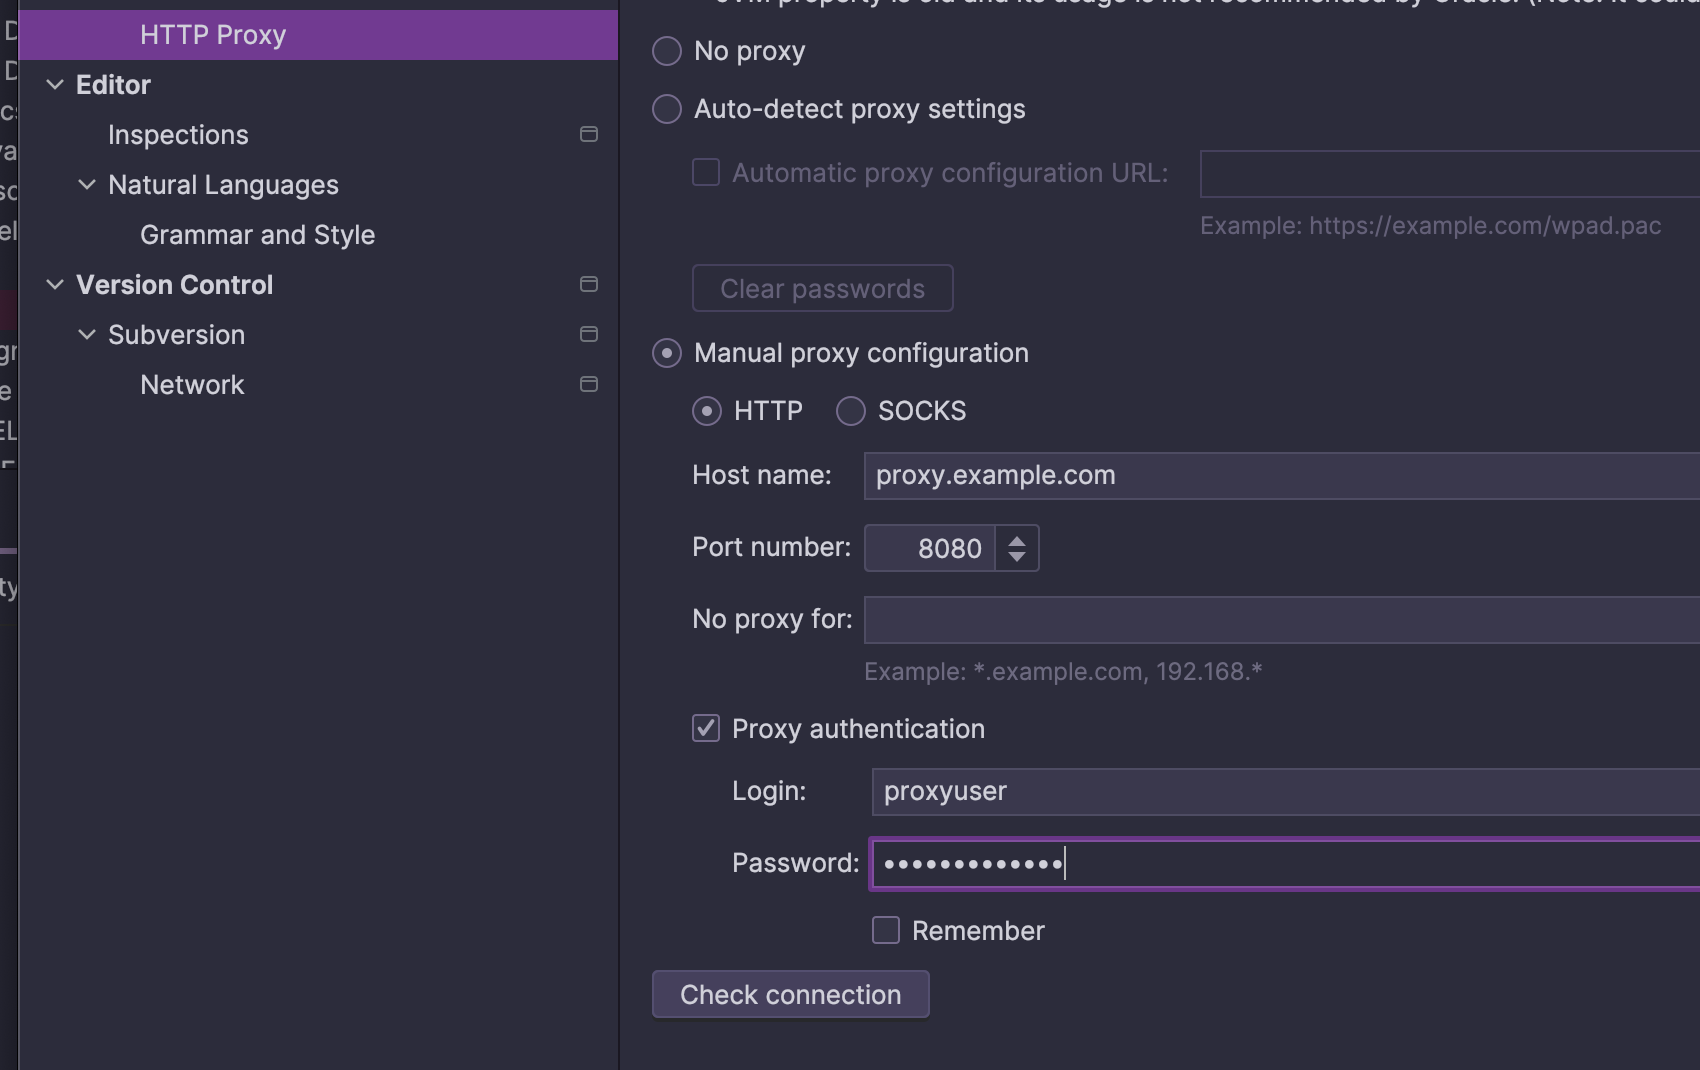The image size is (1700, 1070).
Task: Increase port number with up arrow
Action: [x=1017, y=540]
